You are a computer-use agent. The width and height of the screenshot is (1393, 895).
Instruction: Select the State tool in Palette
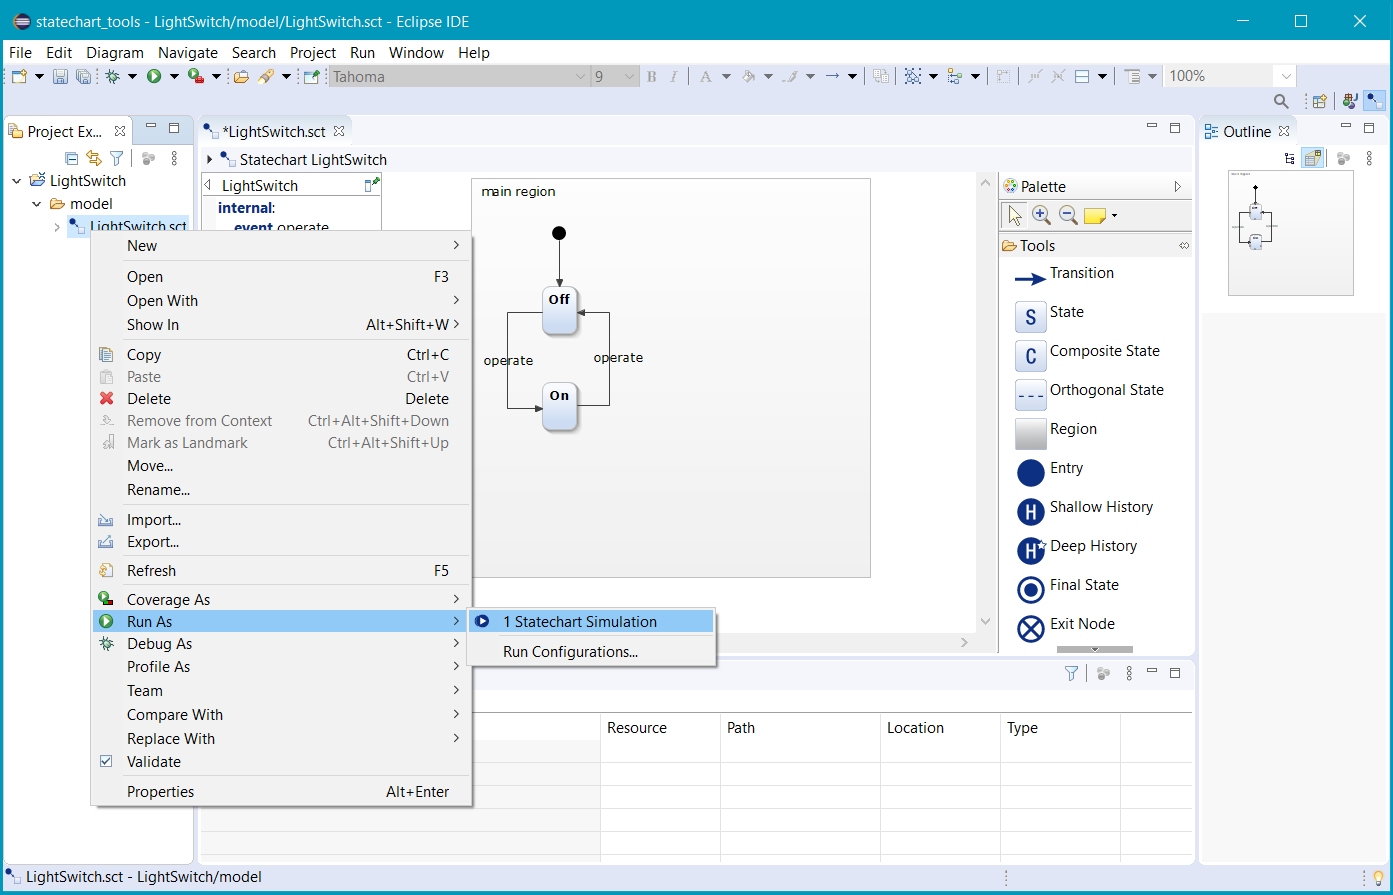coord(1050,315)
